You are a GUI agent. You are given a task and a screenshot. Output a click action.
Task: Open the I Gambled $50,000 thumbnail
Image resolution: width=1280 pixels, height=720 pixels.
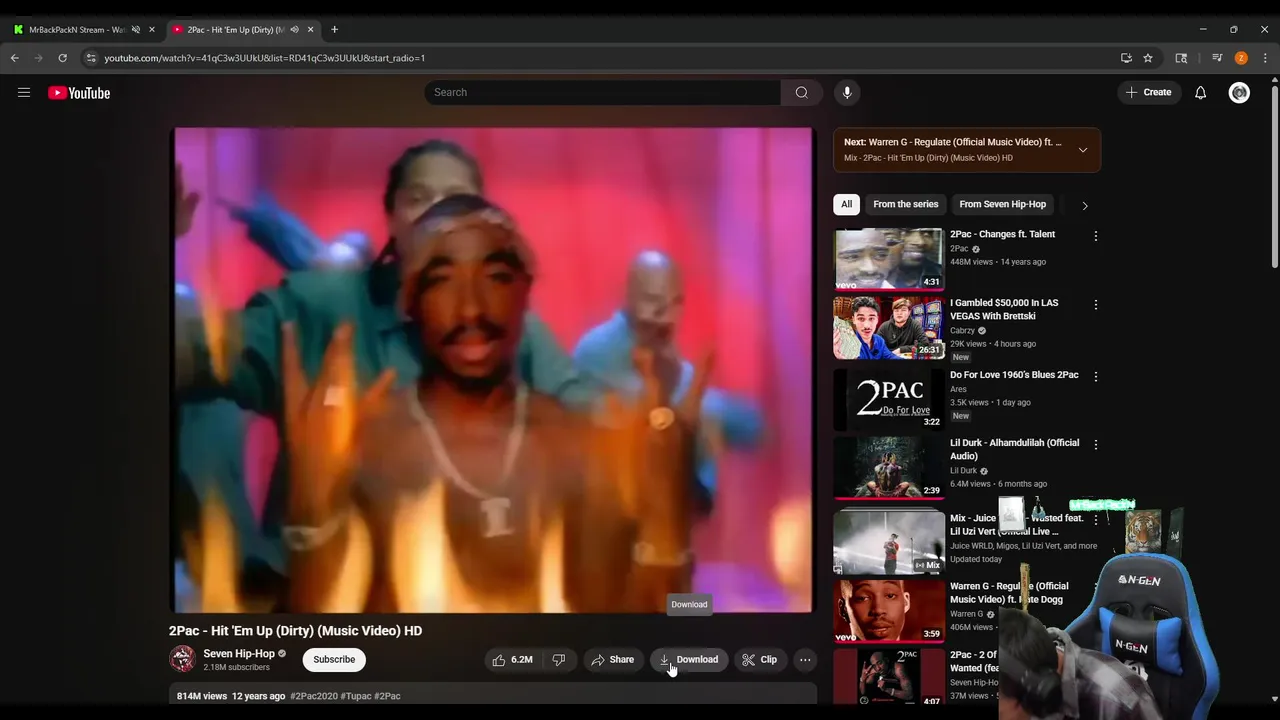tap(889, 327)
